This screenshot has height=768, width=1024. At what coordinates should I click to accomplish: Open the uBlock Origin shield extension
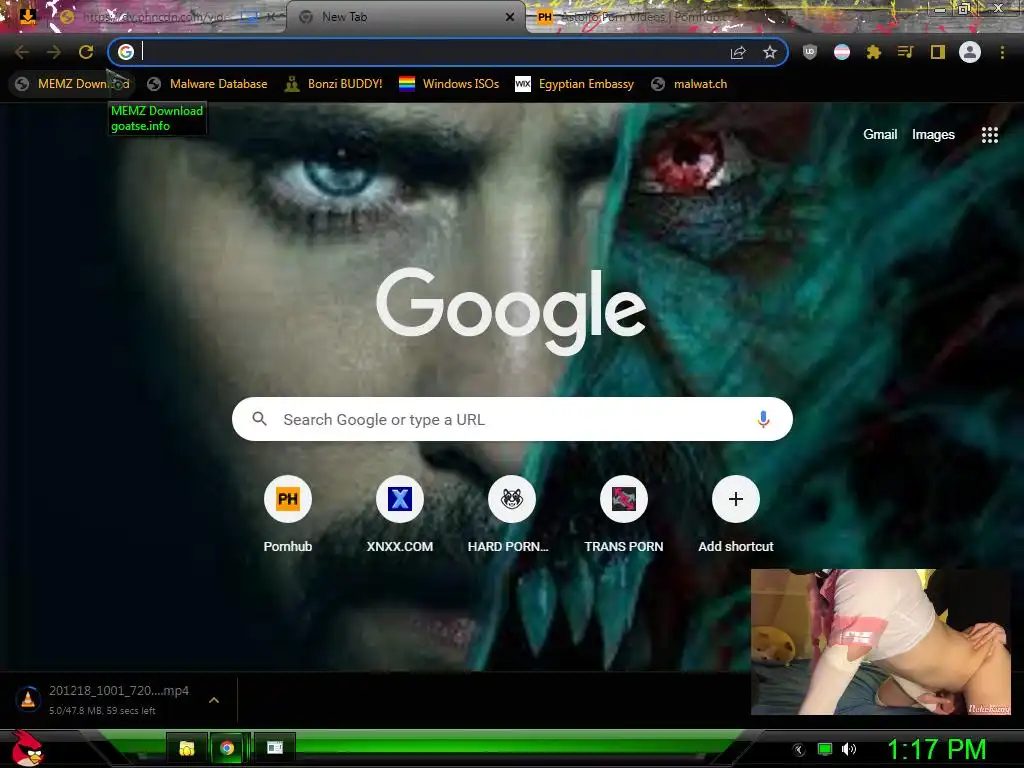(x=810, y=52)
